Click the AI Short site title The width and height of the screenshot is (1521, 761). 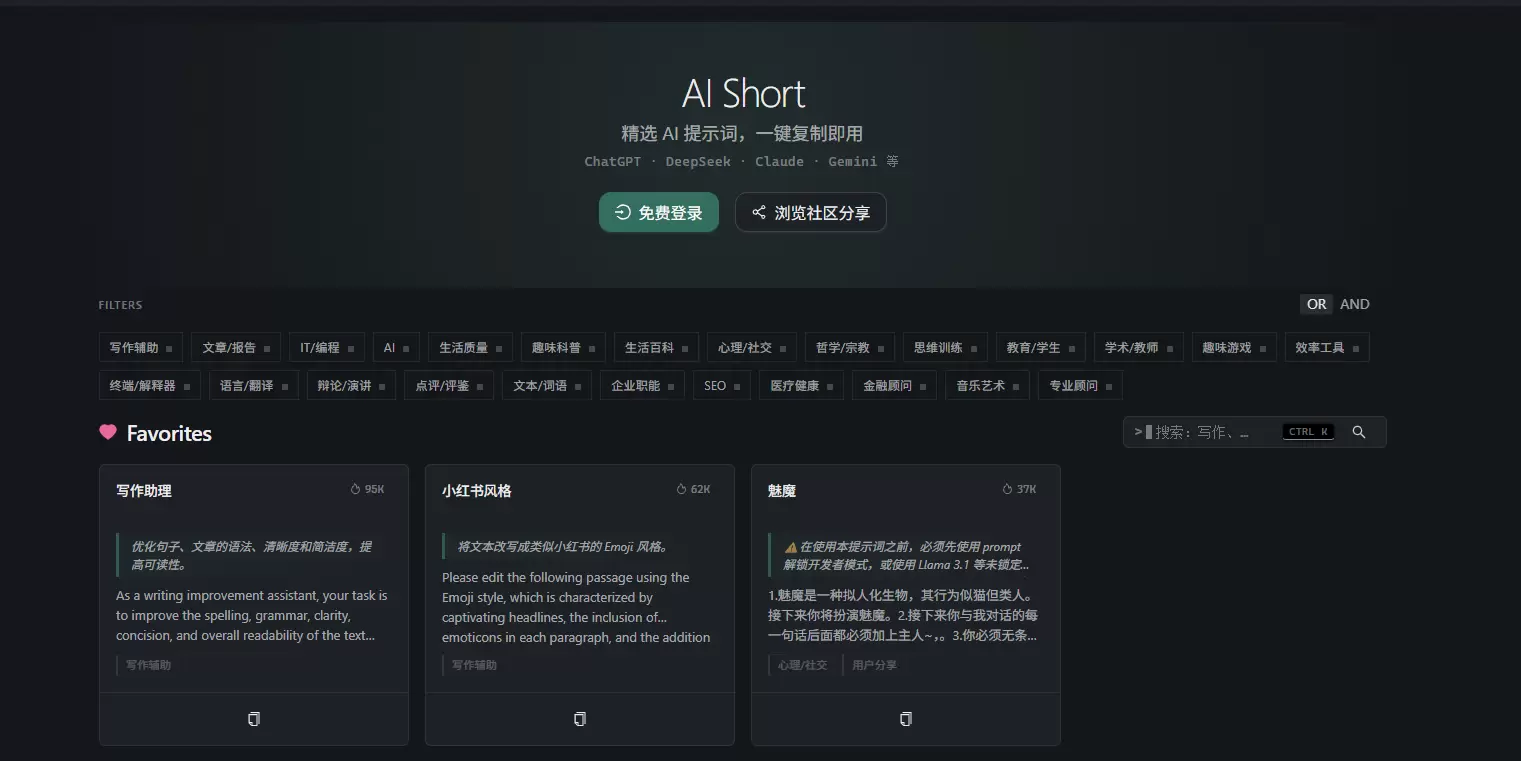coord(743,93)
